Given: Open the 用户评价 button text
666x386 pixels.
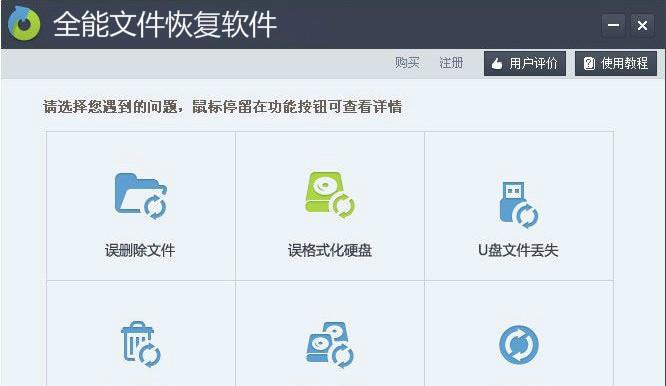Looking at the screenshot, I should pos(533,63).
